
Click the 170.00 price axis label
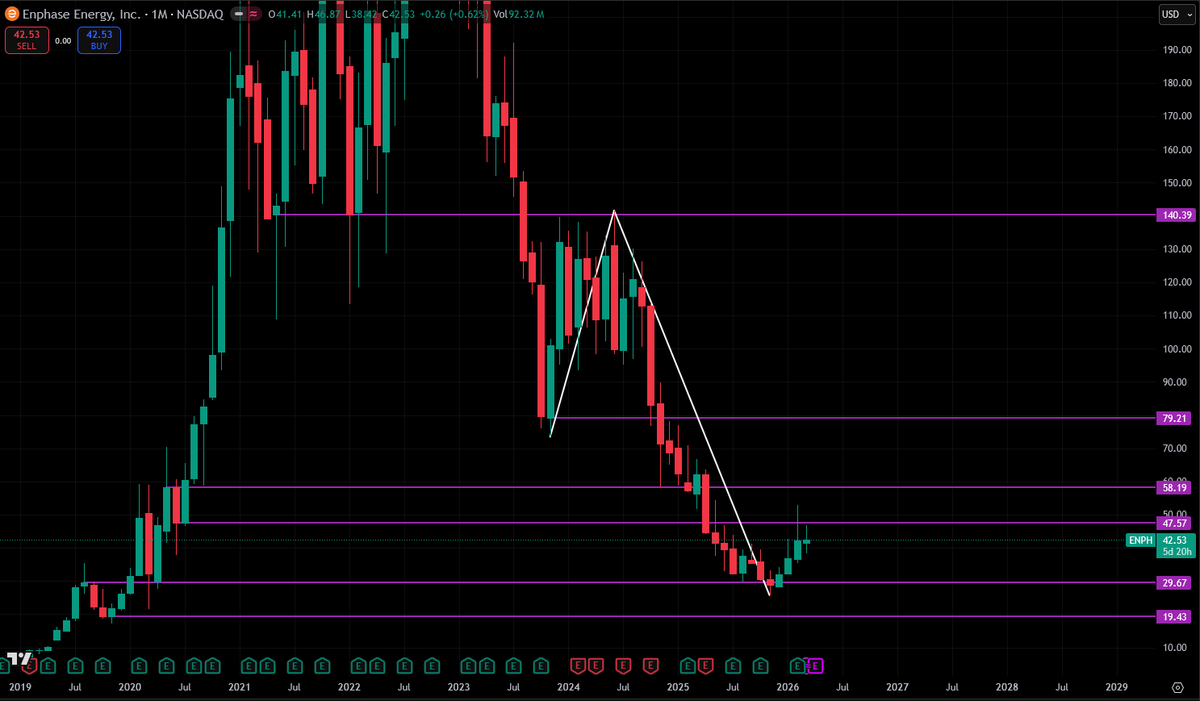[1175, 116]
